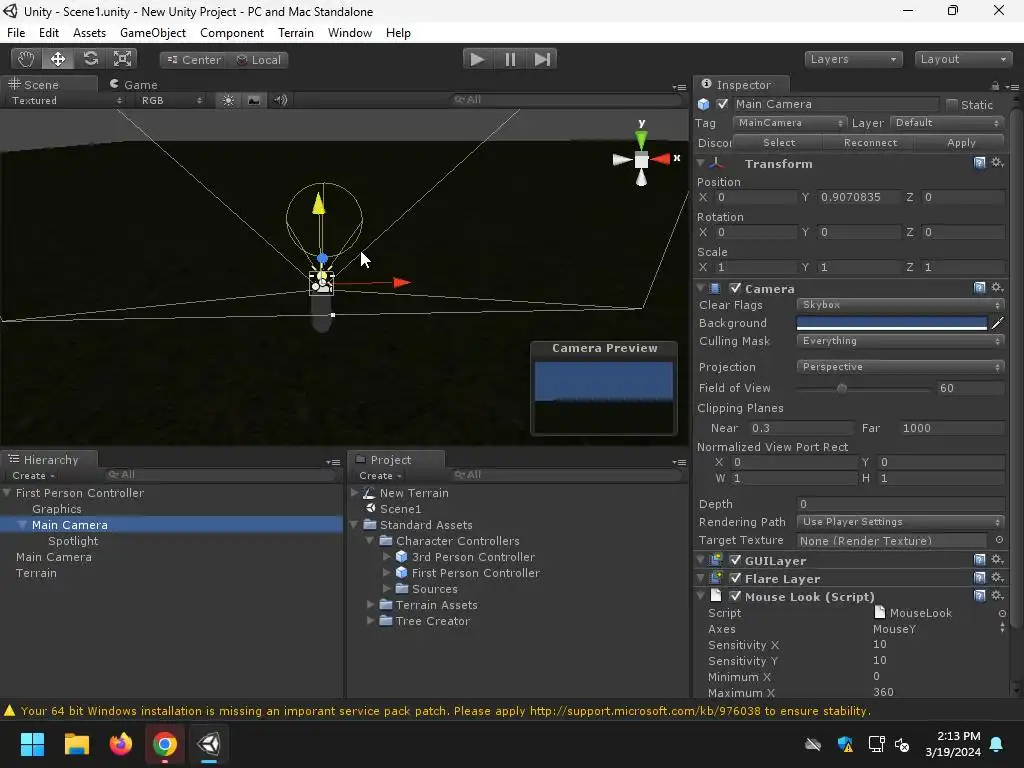Select the Scale tool
This screenshot has width=1024, height=768.
click(x=122, y=59)
